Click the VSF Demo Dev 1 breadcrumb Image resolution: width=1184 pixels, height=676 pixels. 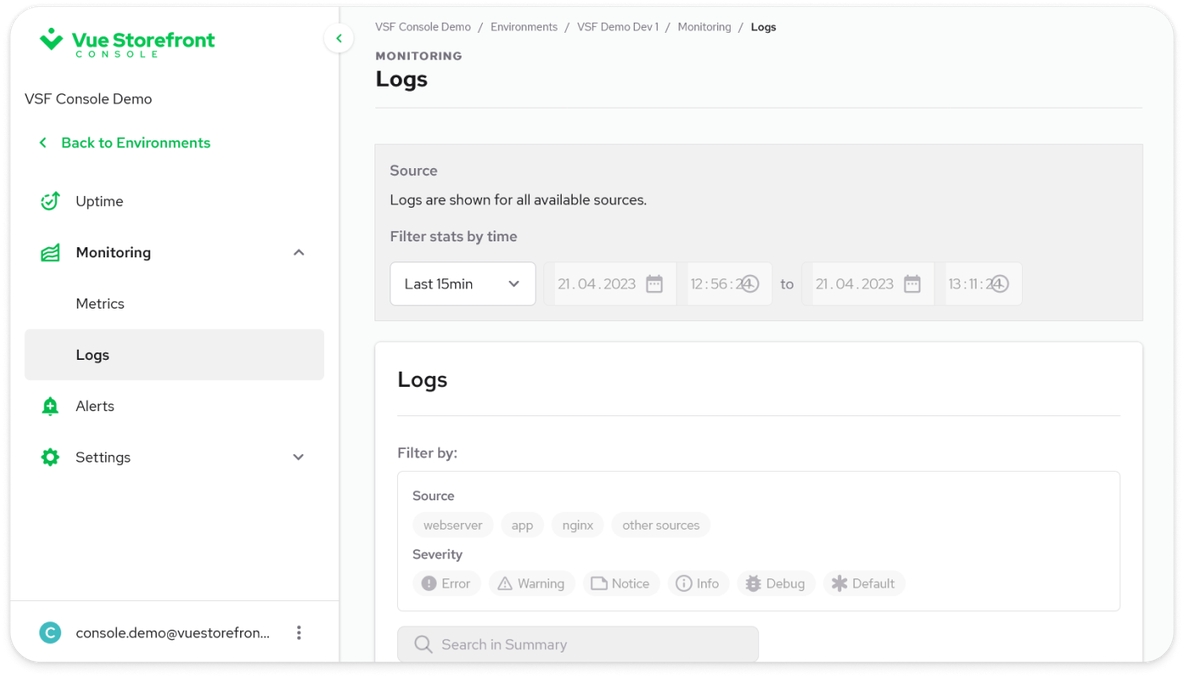[x=618, y=27]
